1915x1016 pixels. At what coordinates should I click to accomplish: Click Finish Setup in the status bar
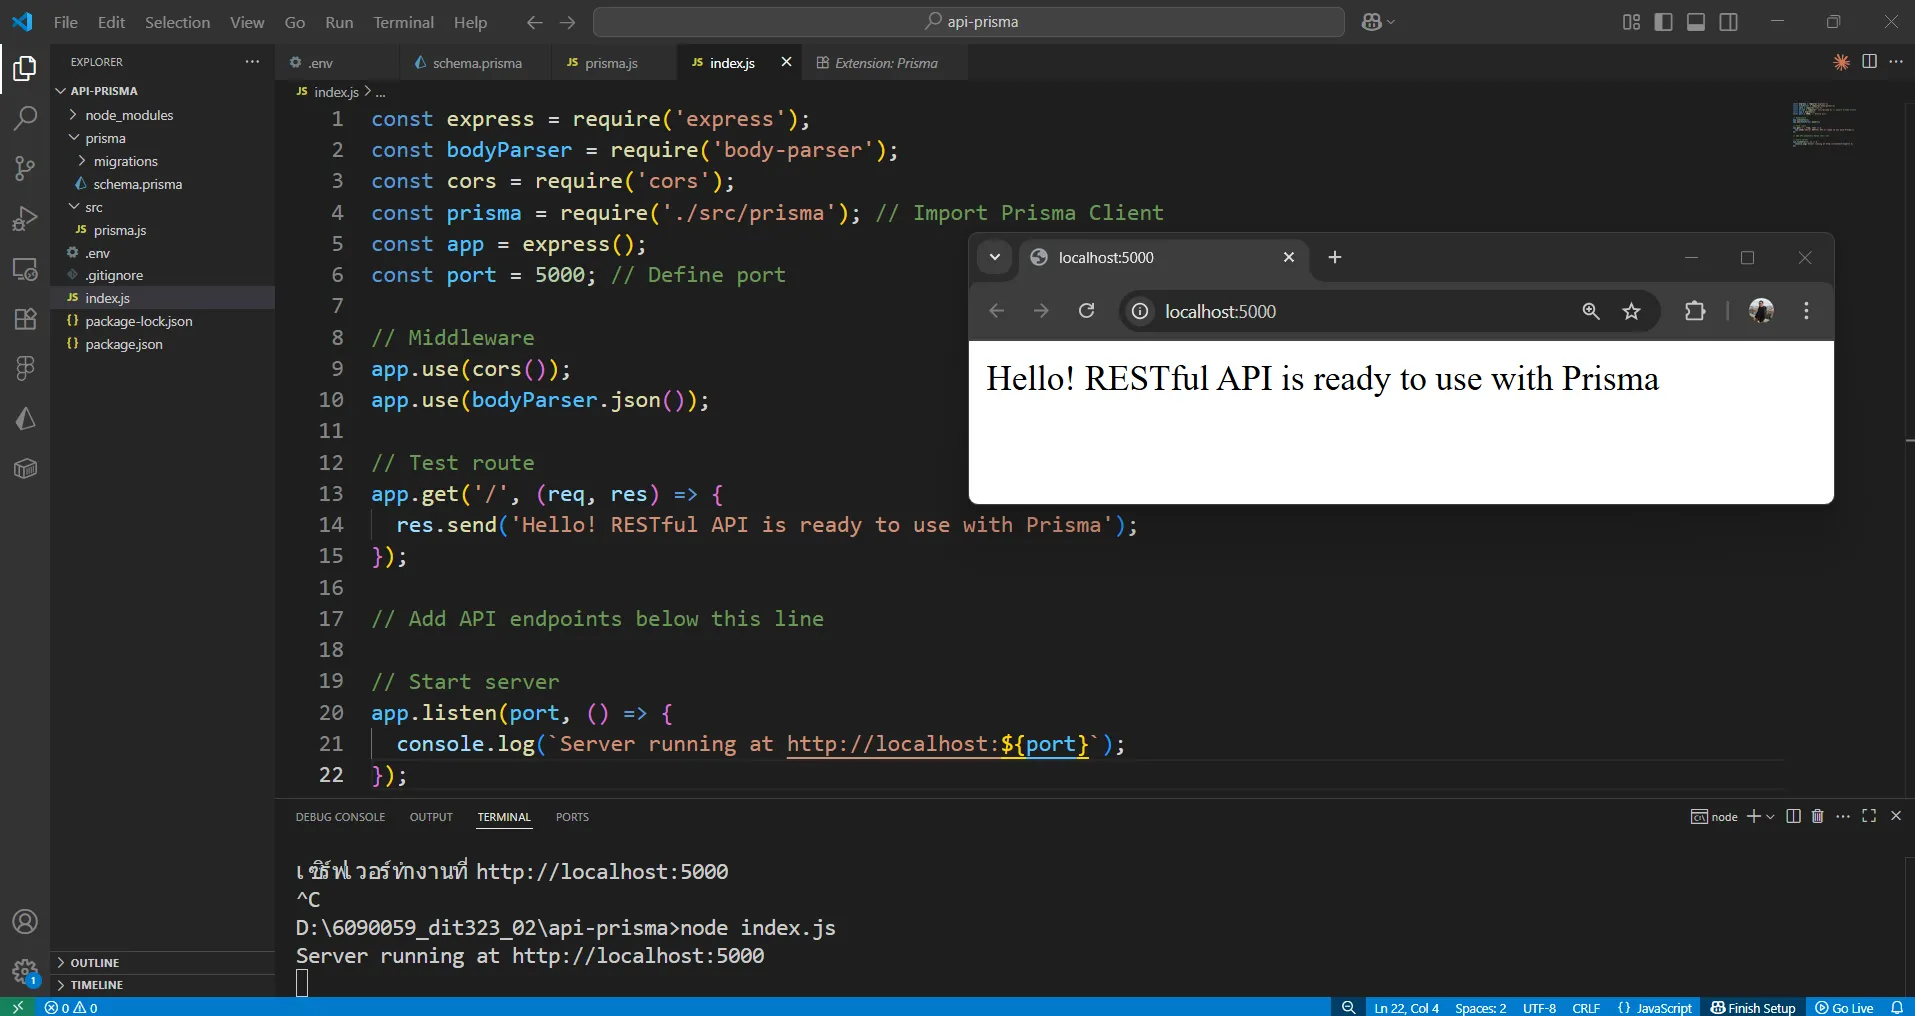coord(1753,1007)
